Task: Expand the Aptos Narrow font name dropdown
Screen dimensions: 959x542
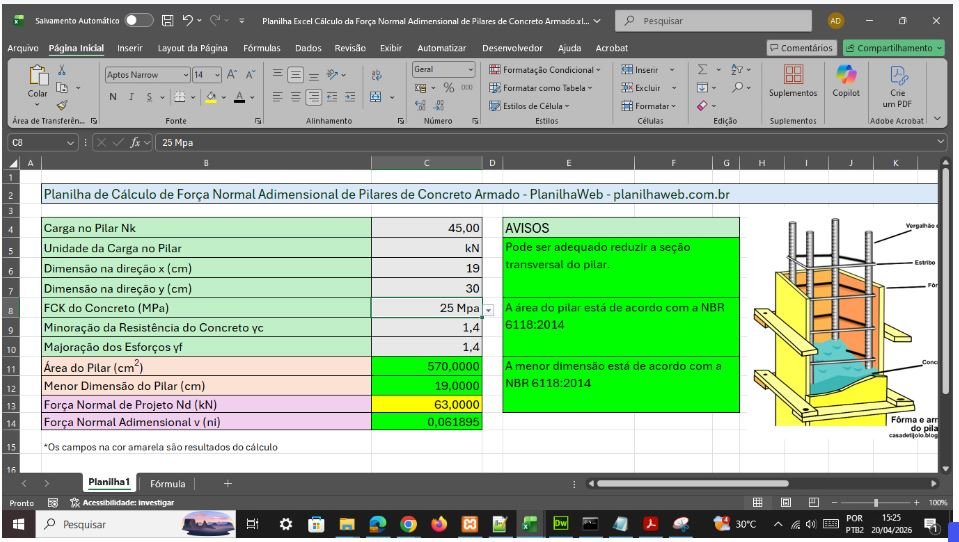Action: click(185, 74)
